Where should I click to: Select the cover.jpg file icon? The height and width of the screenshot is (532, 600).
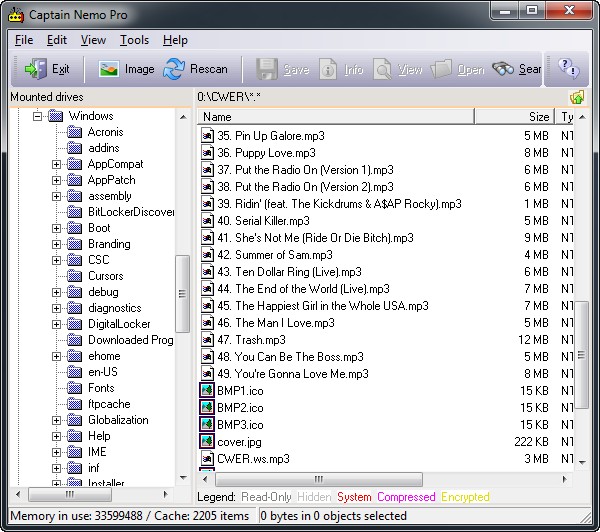(x=208, y=441)
